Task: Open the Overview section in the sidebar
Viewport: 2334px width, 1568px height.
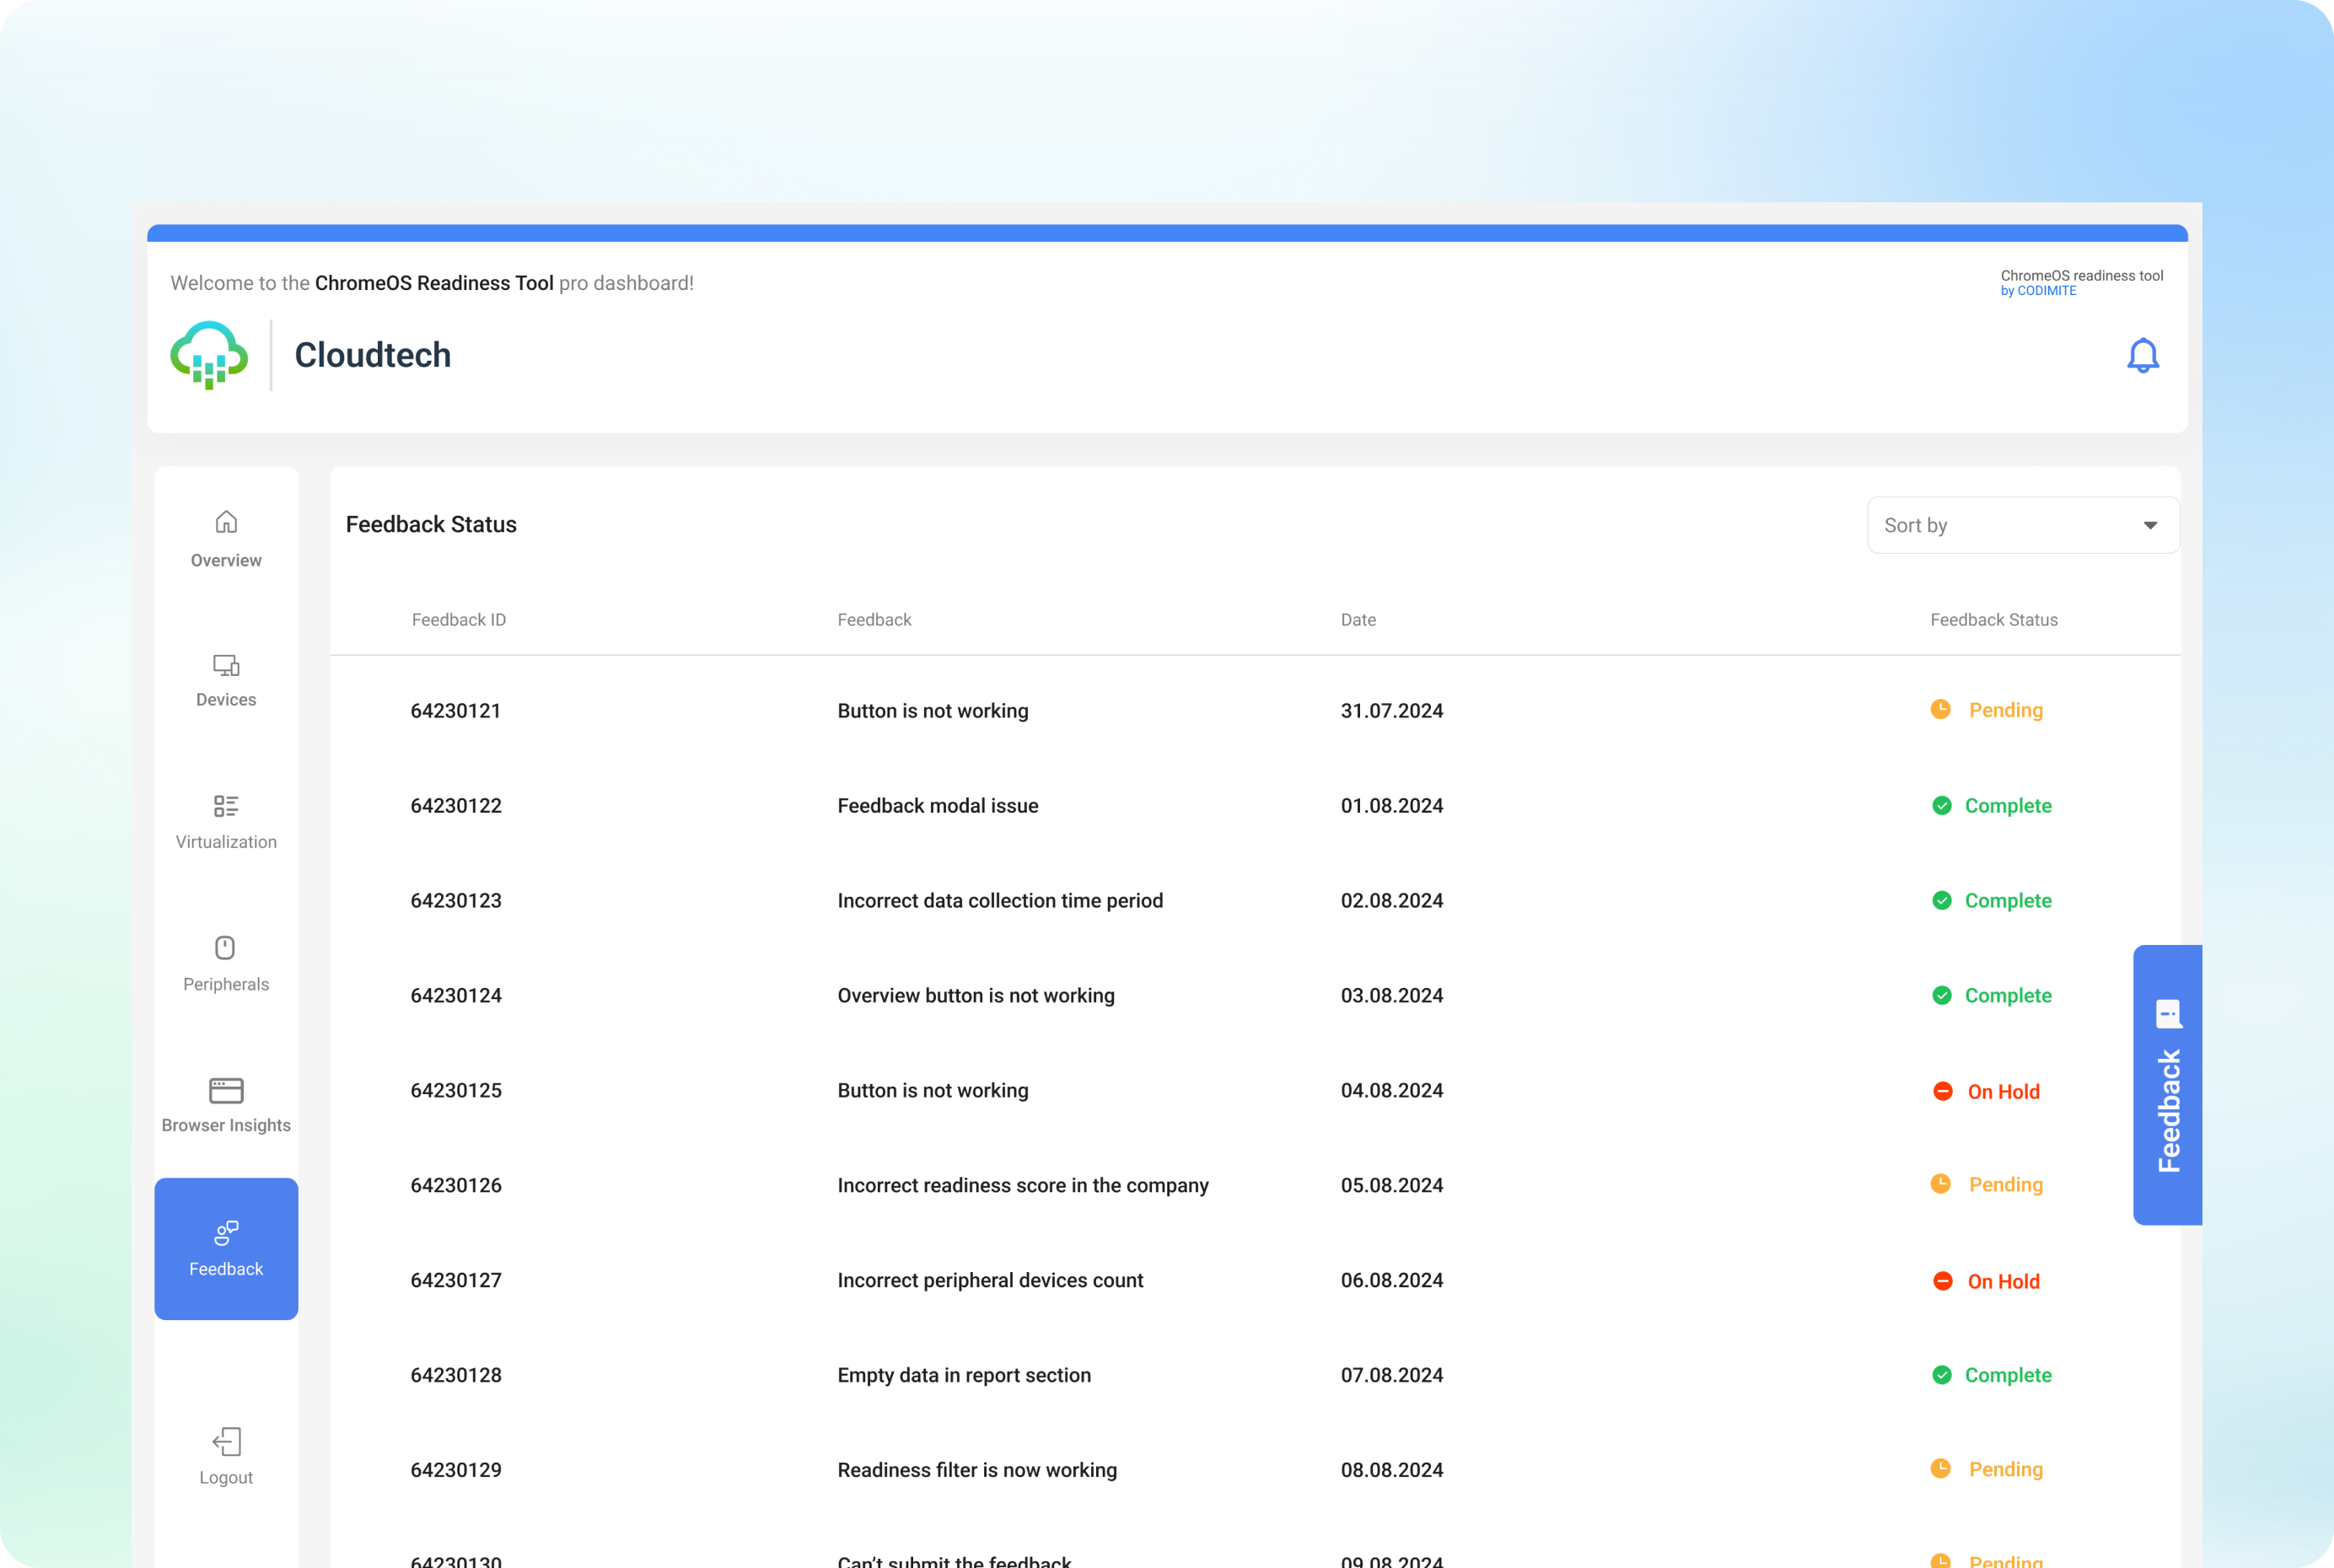Action: tap(226, 537)
